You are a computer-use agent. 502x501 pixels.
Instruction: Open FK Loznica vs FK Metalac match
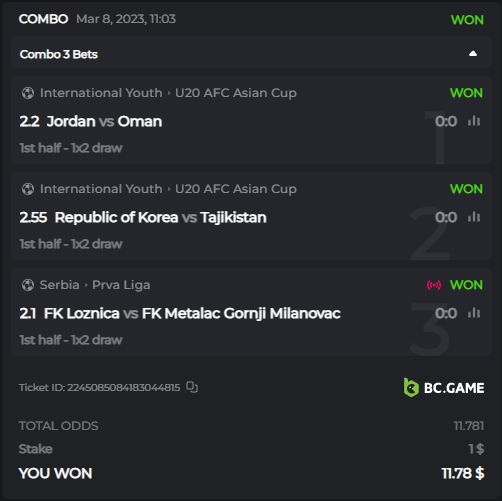pos(192,313)
